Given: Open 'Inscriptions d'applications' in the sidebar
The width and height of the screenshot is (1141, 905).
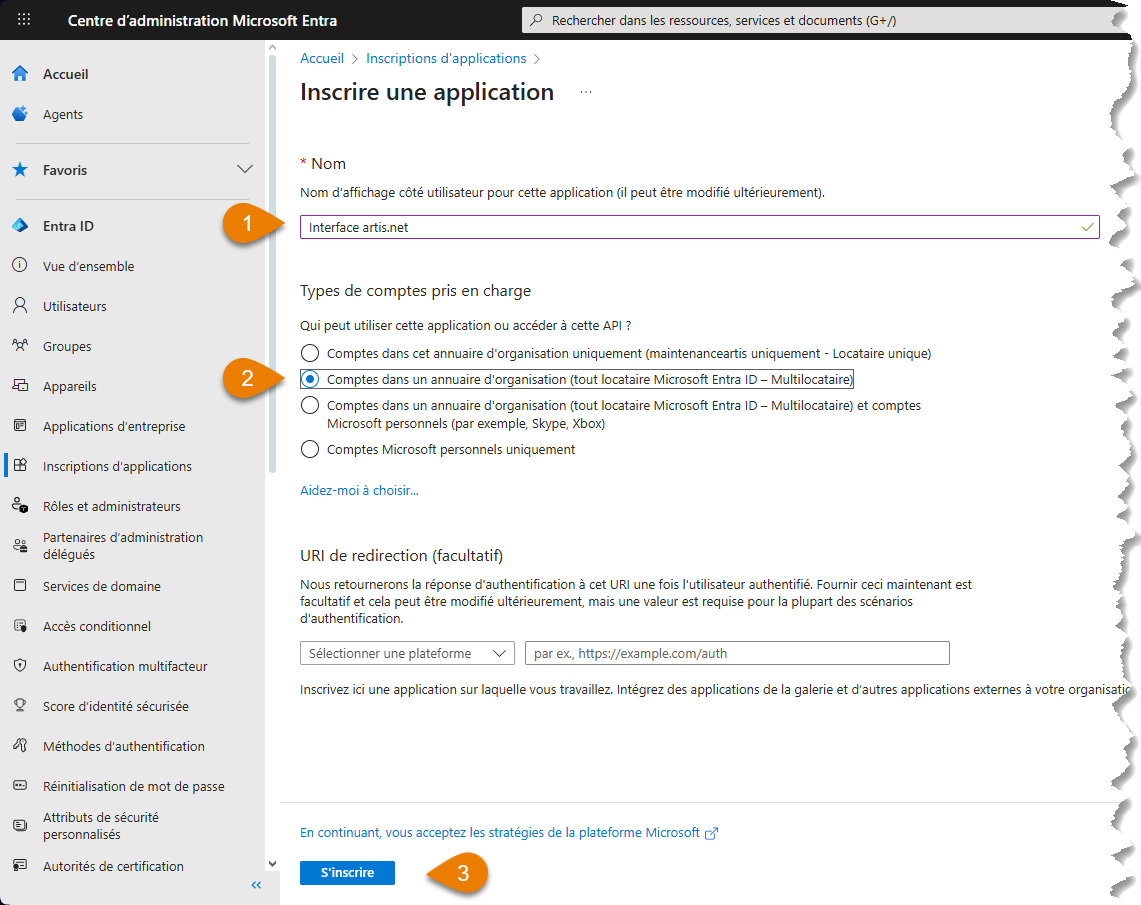Looking at the screenshot, I should 117,466.
